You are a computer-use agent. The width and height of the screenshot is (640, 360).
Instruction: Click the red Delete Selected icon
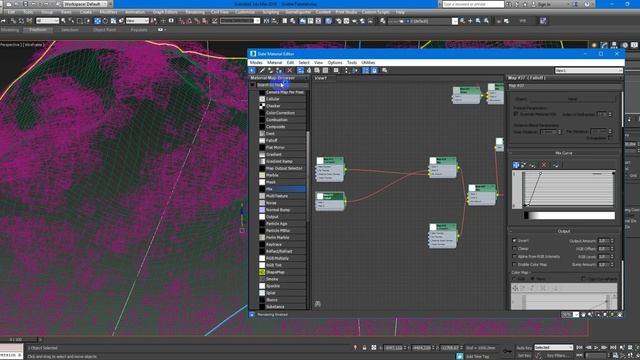290,71
